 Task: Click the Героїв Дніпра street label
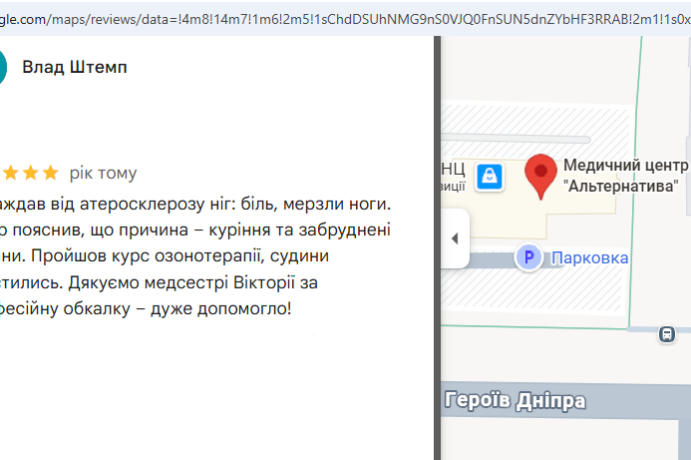[x=515, y=401]
